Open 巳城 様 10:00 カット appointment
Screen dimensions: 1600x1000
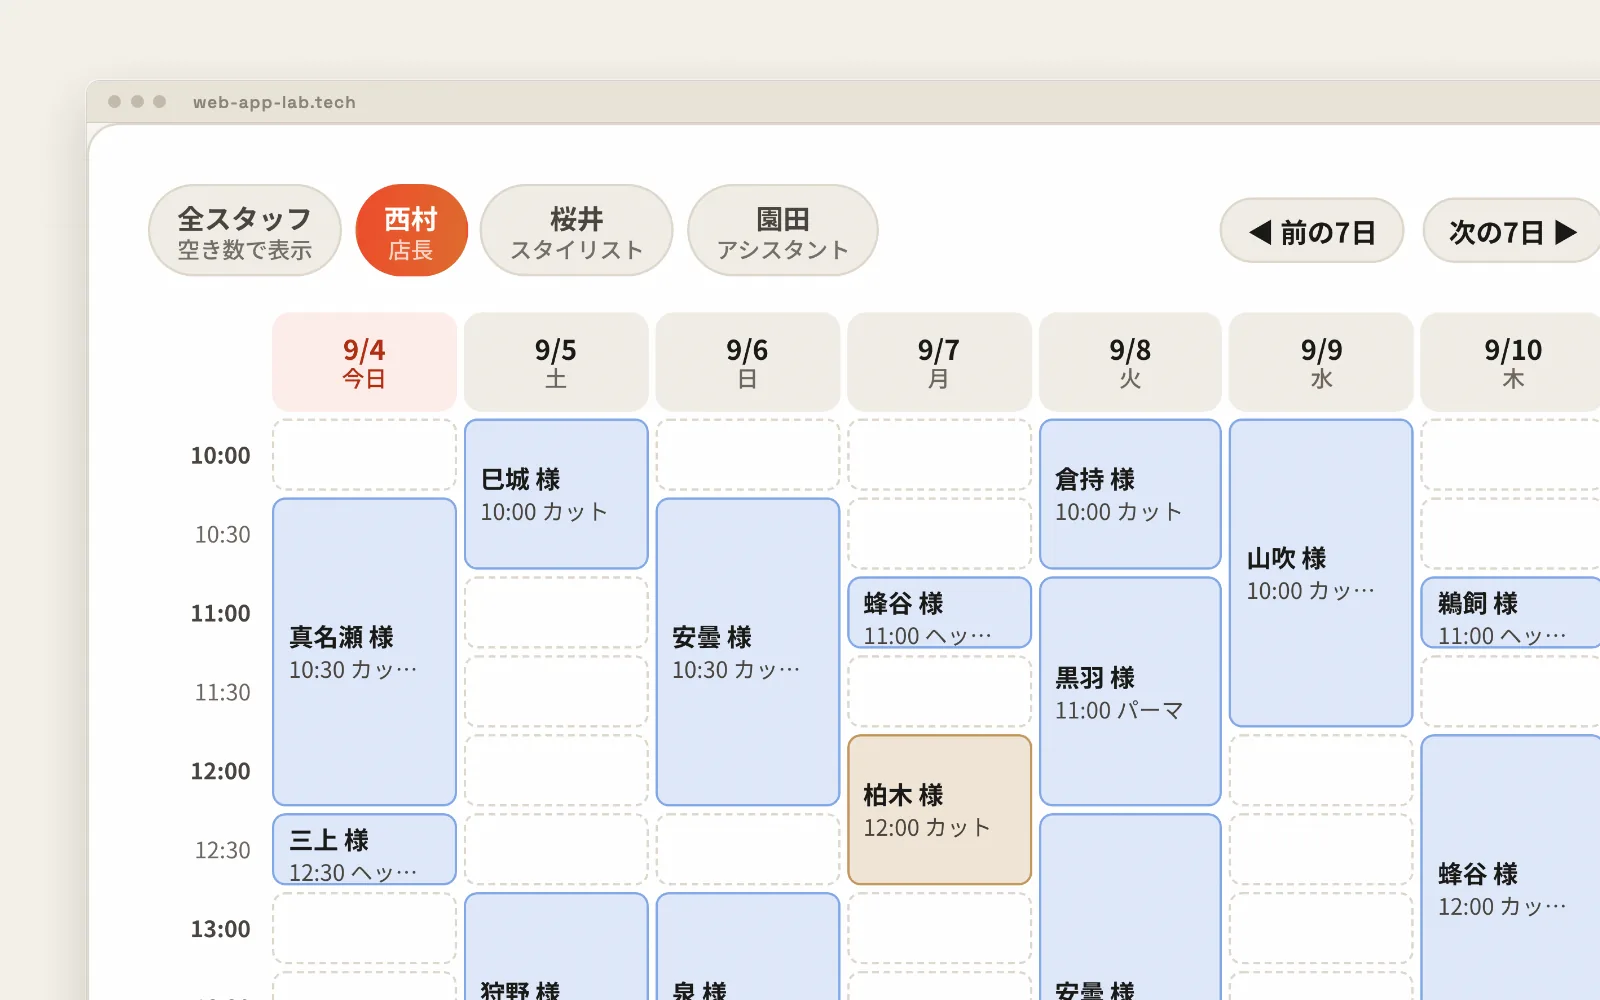[x=556, y=494]
